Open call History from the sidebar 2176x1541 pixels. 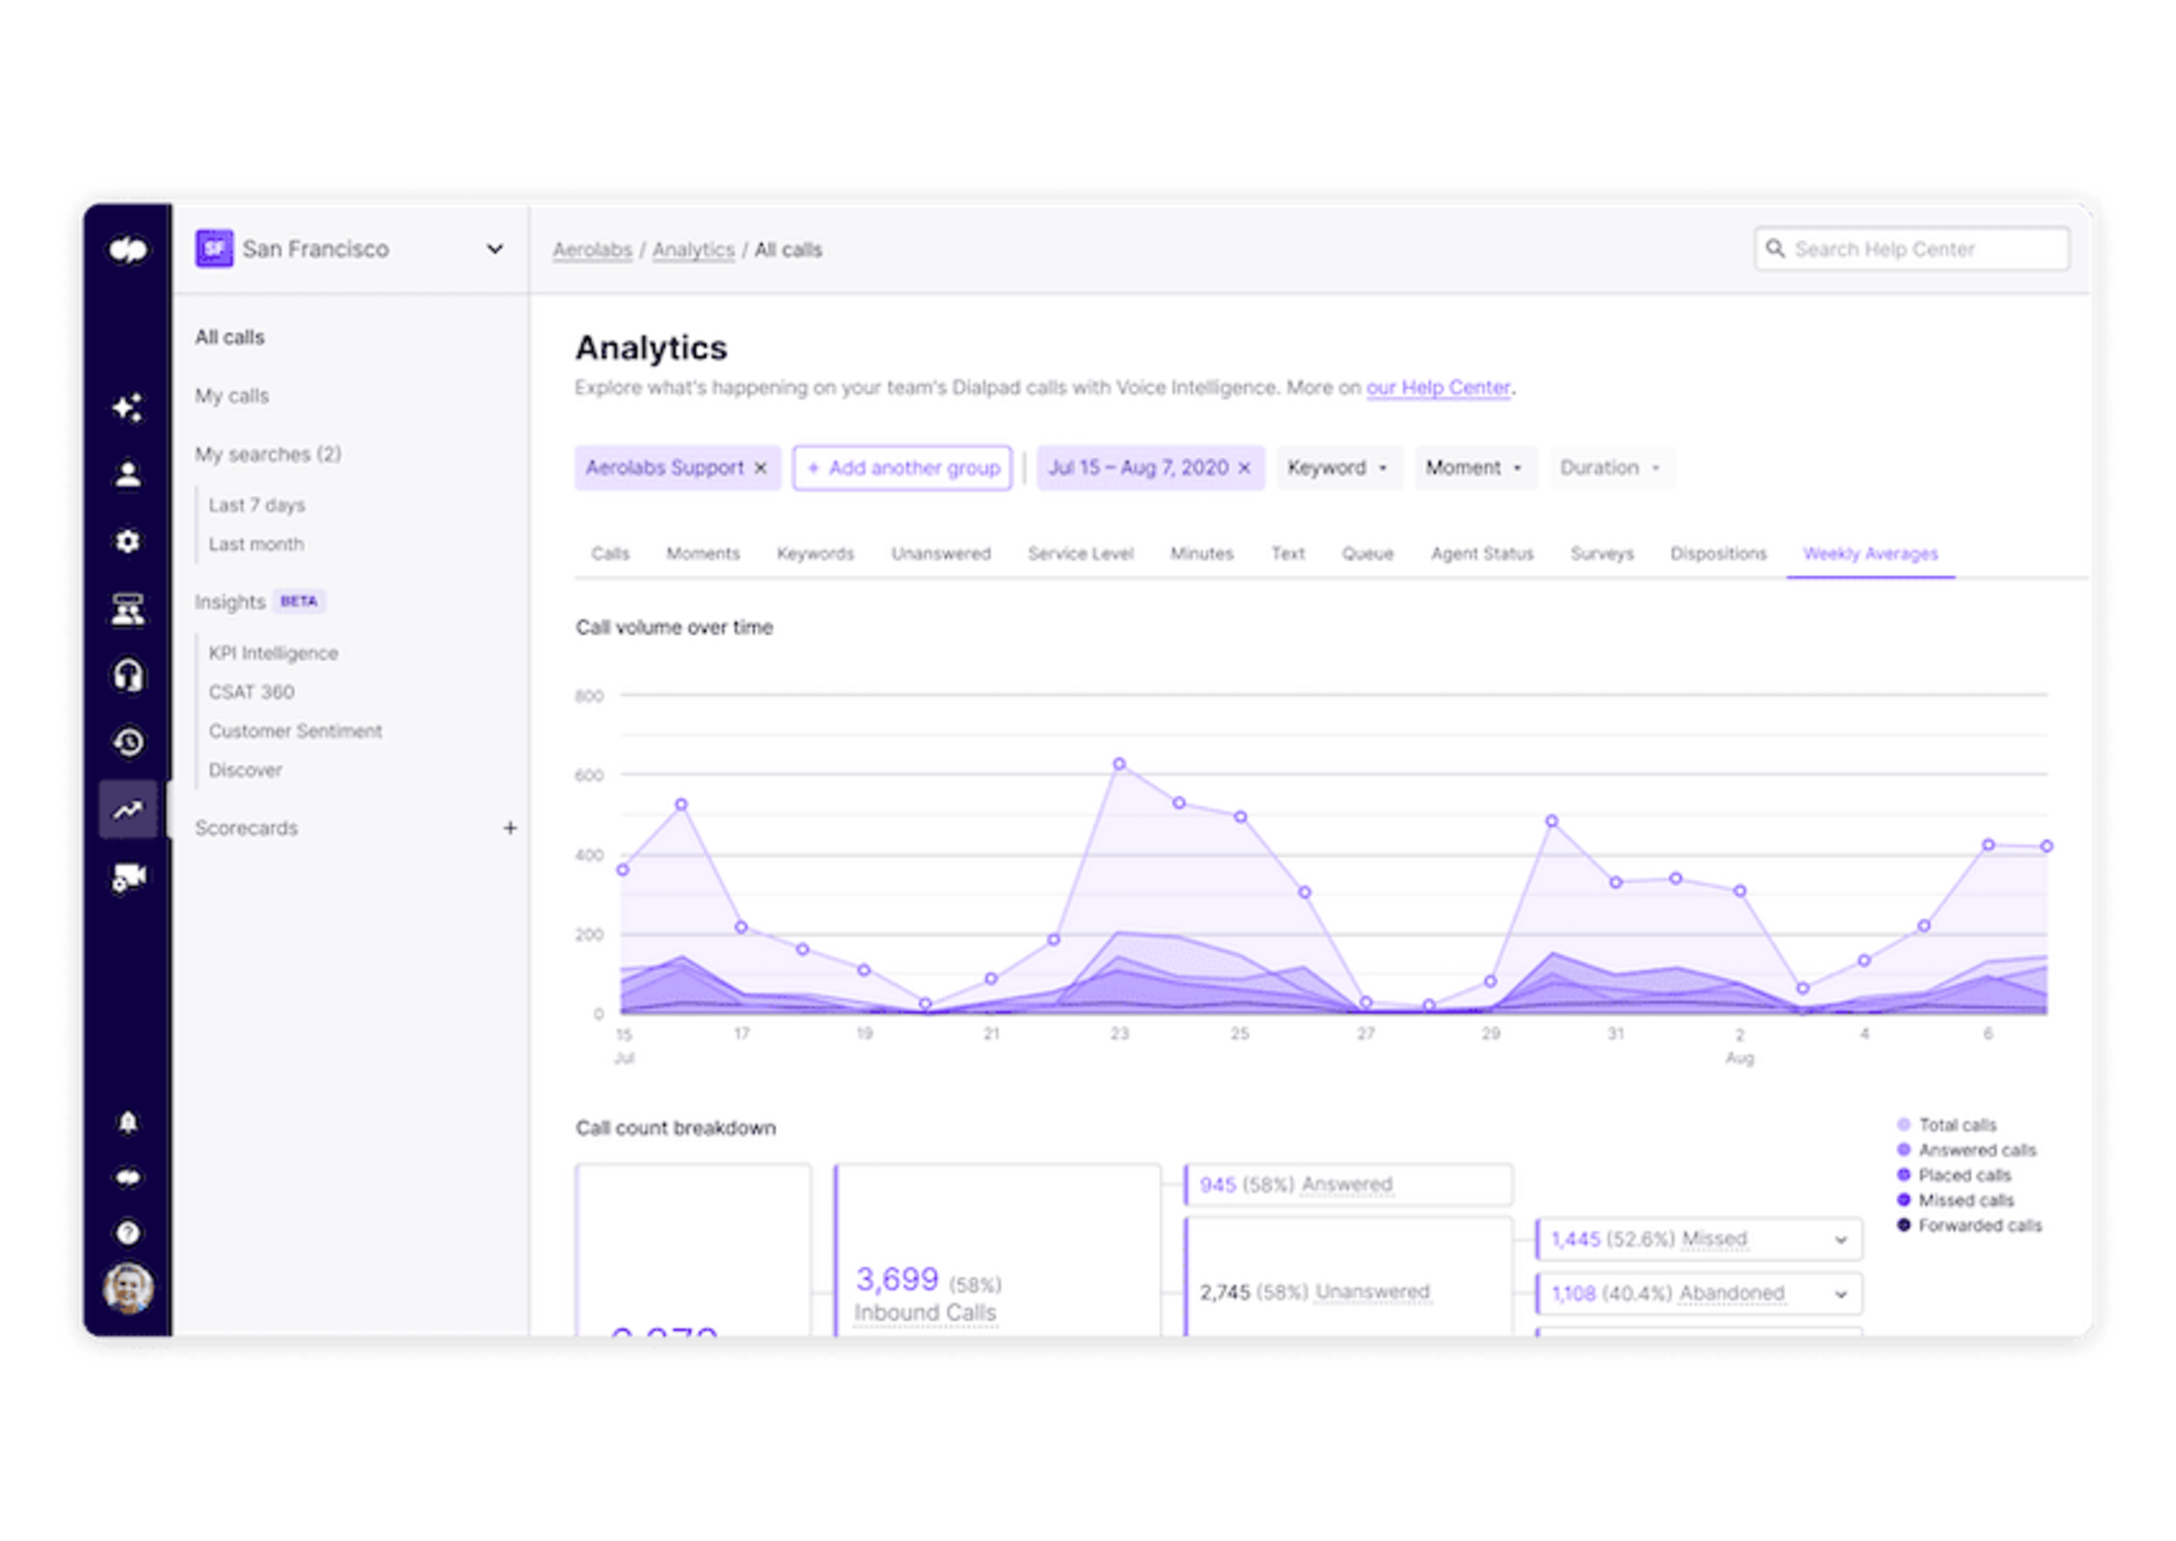coord(128,743)
